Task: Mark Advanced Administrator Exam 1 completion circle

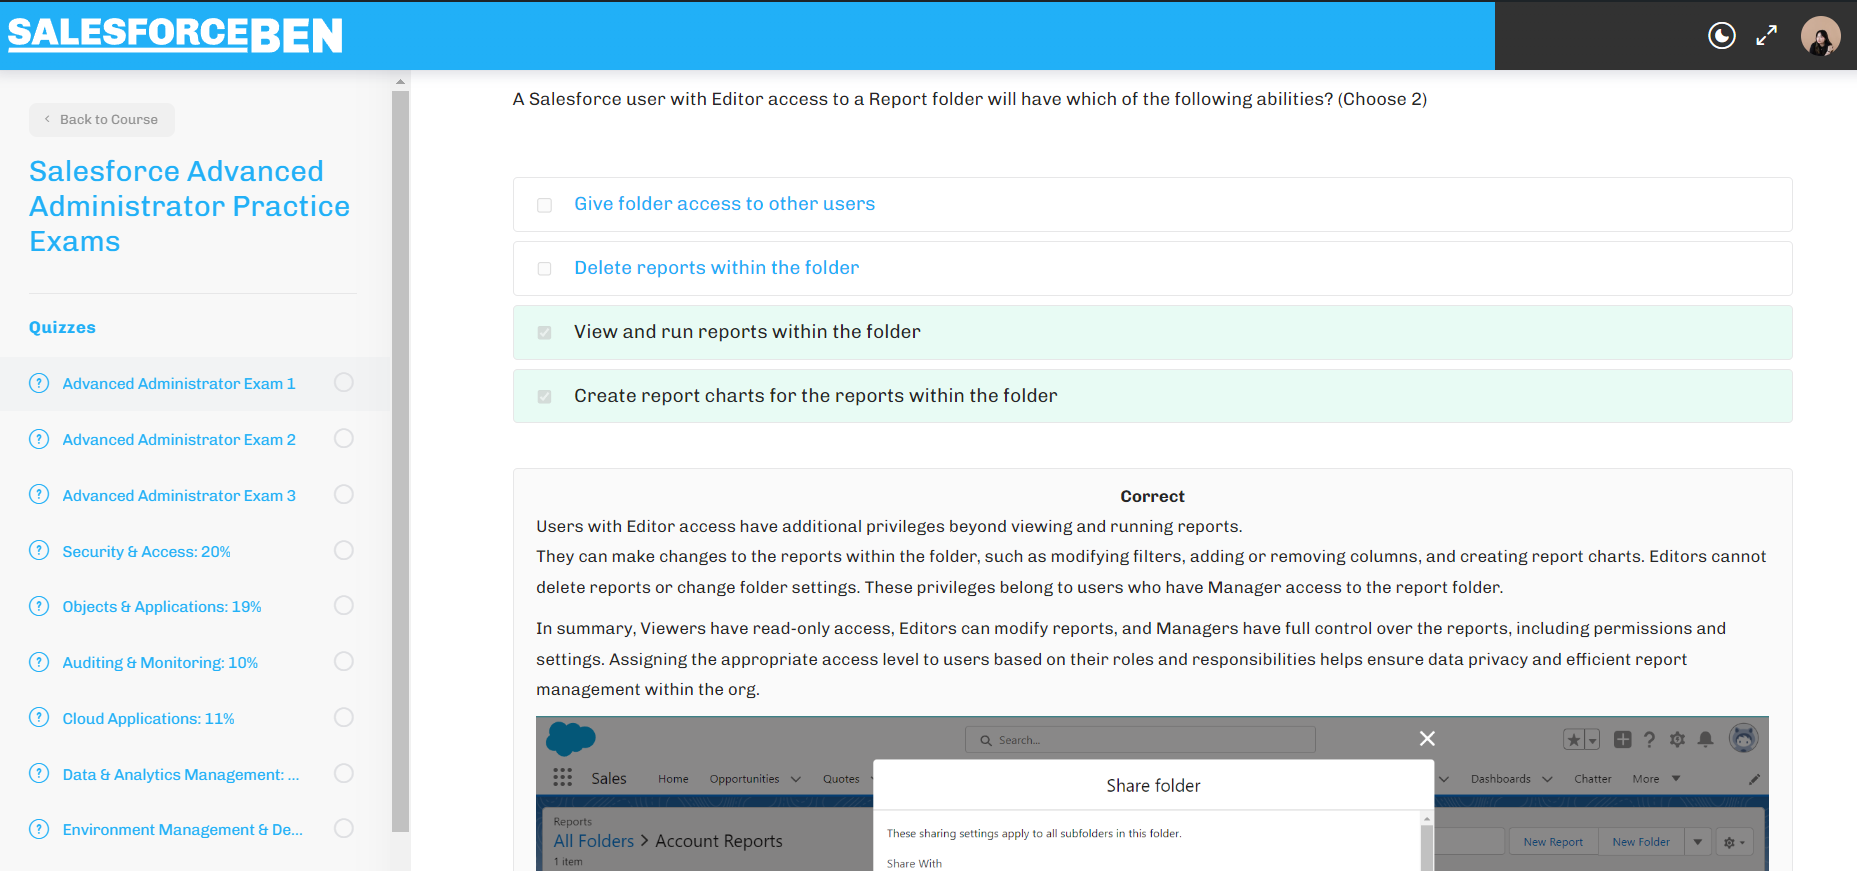Action: (344, 382)
